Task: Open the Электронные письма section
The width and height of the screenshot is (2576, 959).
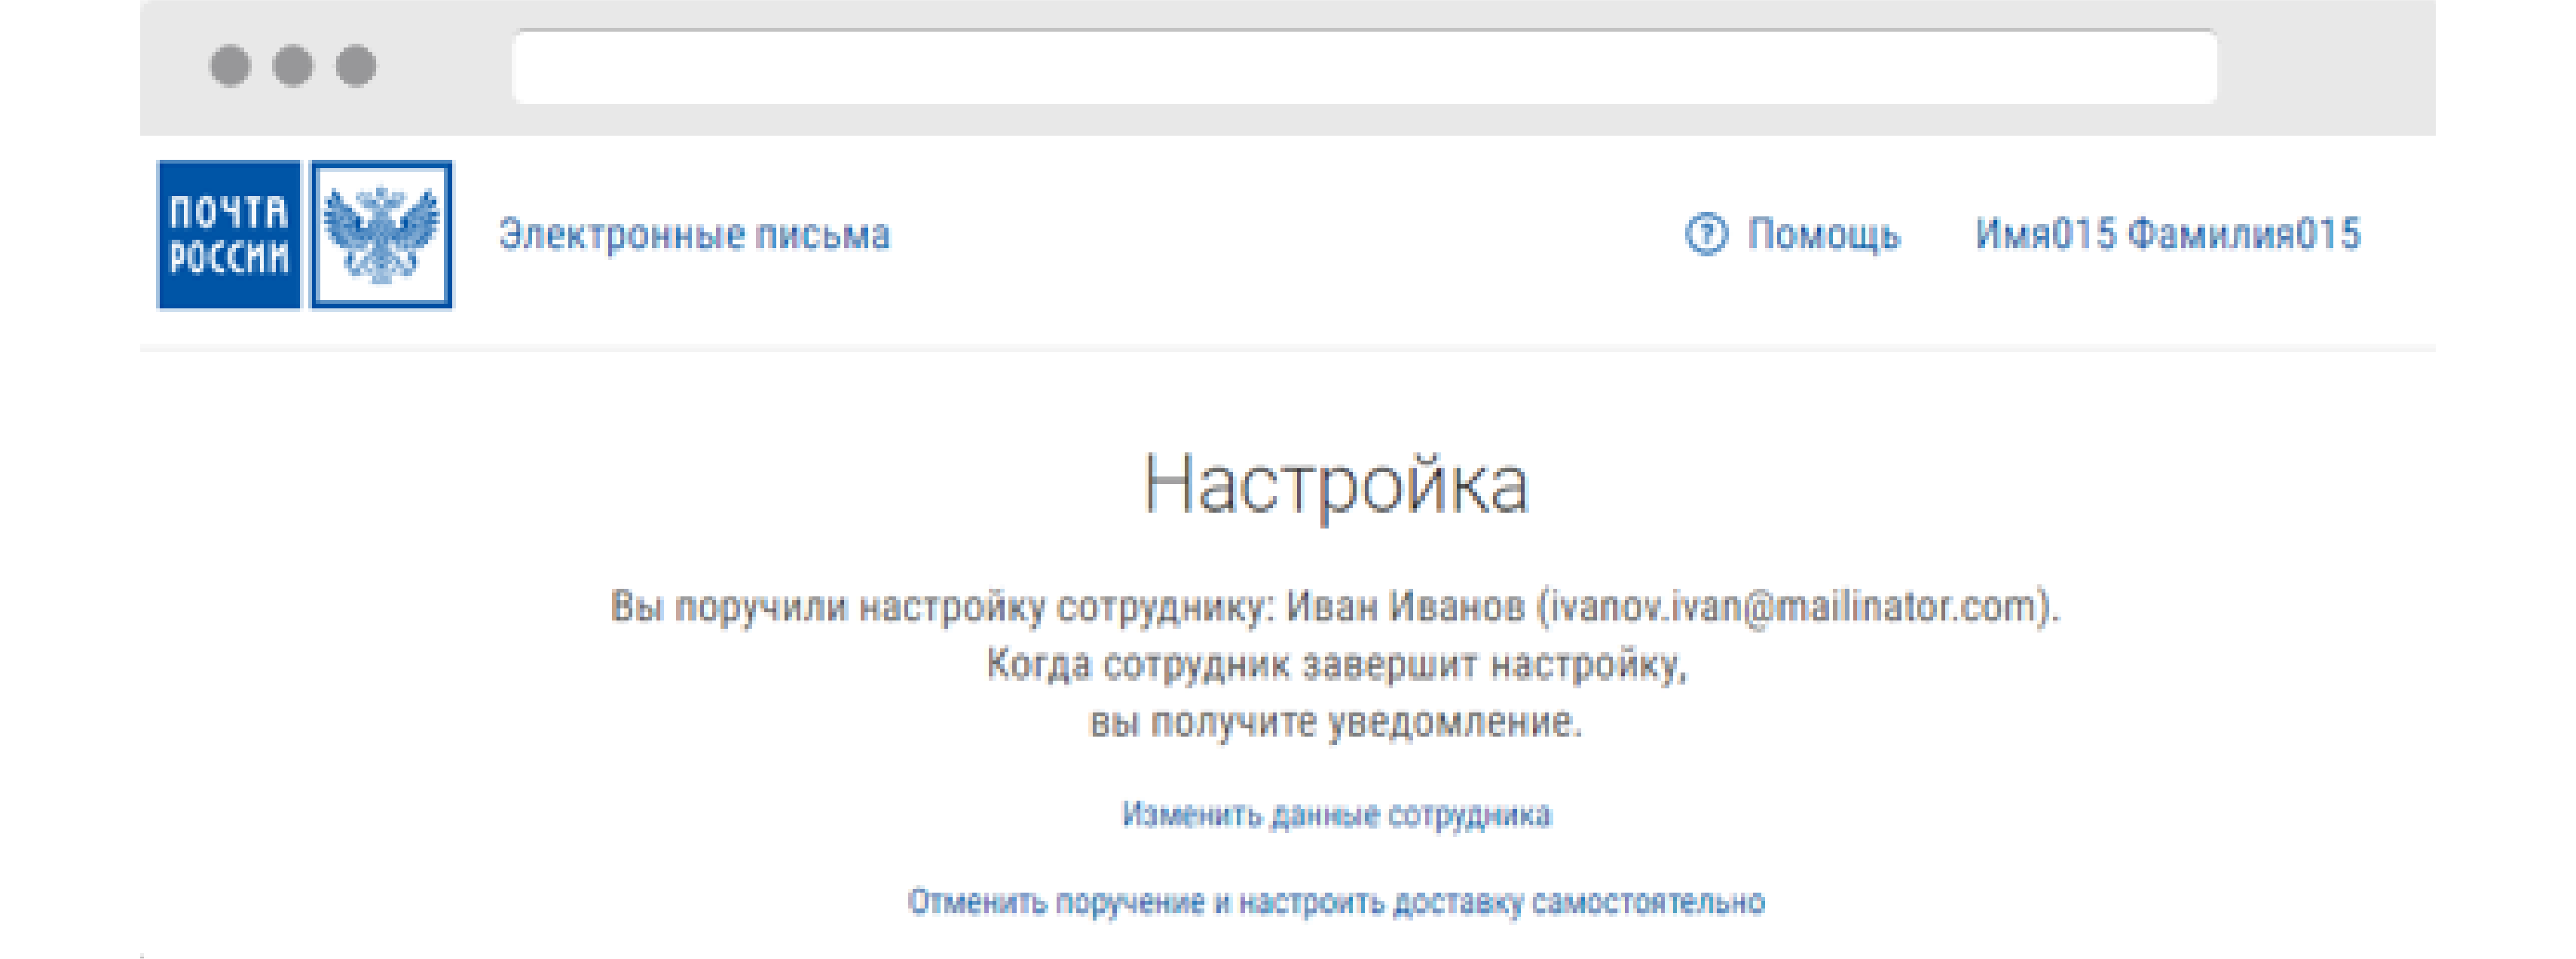Action: click(x=694, y=234)
